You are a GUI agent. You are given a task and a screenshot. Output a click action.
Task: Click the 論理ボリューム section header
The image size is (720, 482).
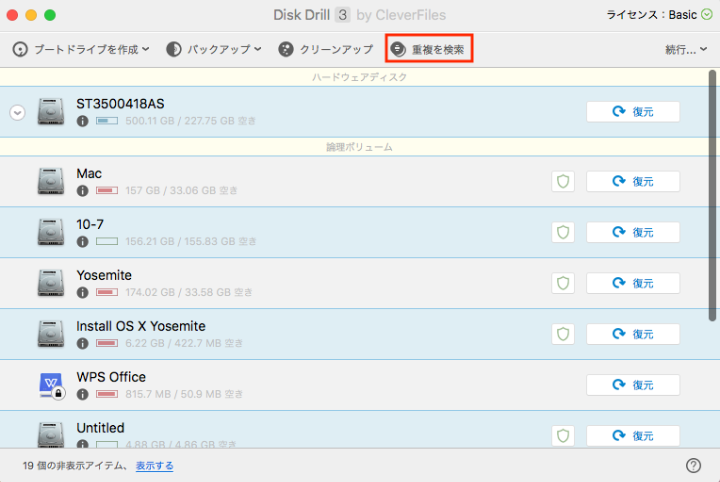[360, 147]
